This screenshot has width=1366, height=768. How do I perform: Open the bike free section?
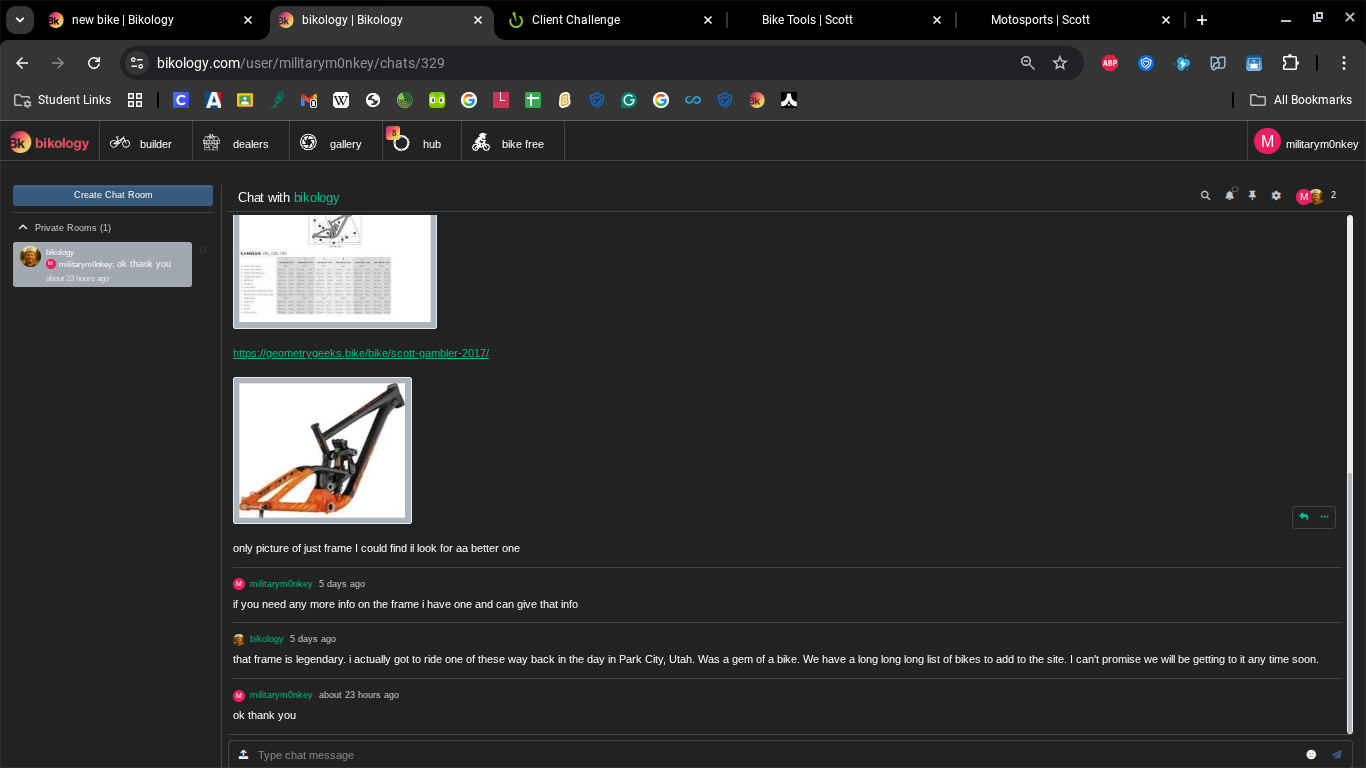click(x=511, y=141)
